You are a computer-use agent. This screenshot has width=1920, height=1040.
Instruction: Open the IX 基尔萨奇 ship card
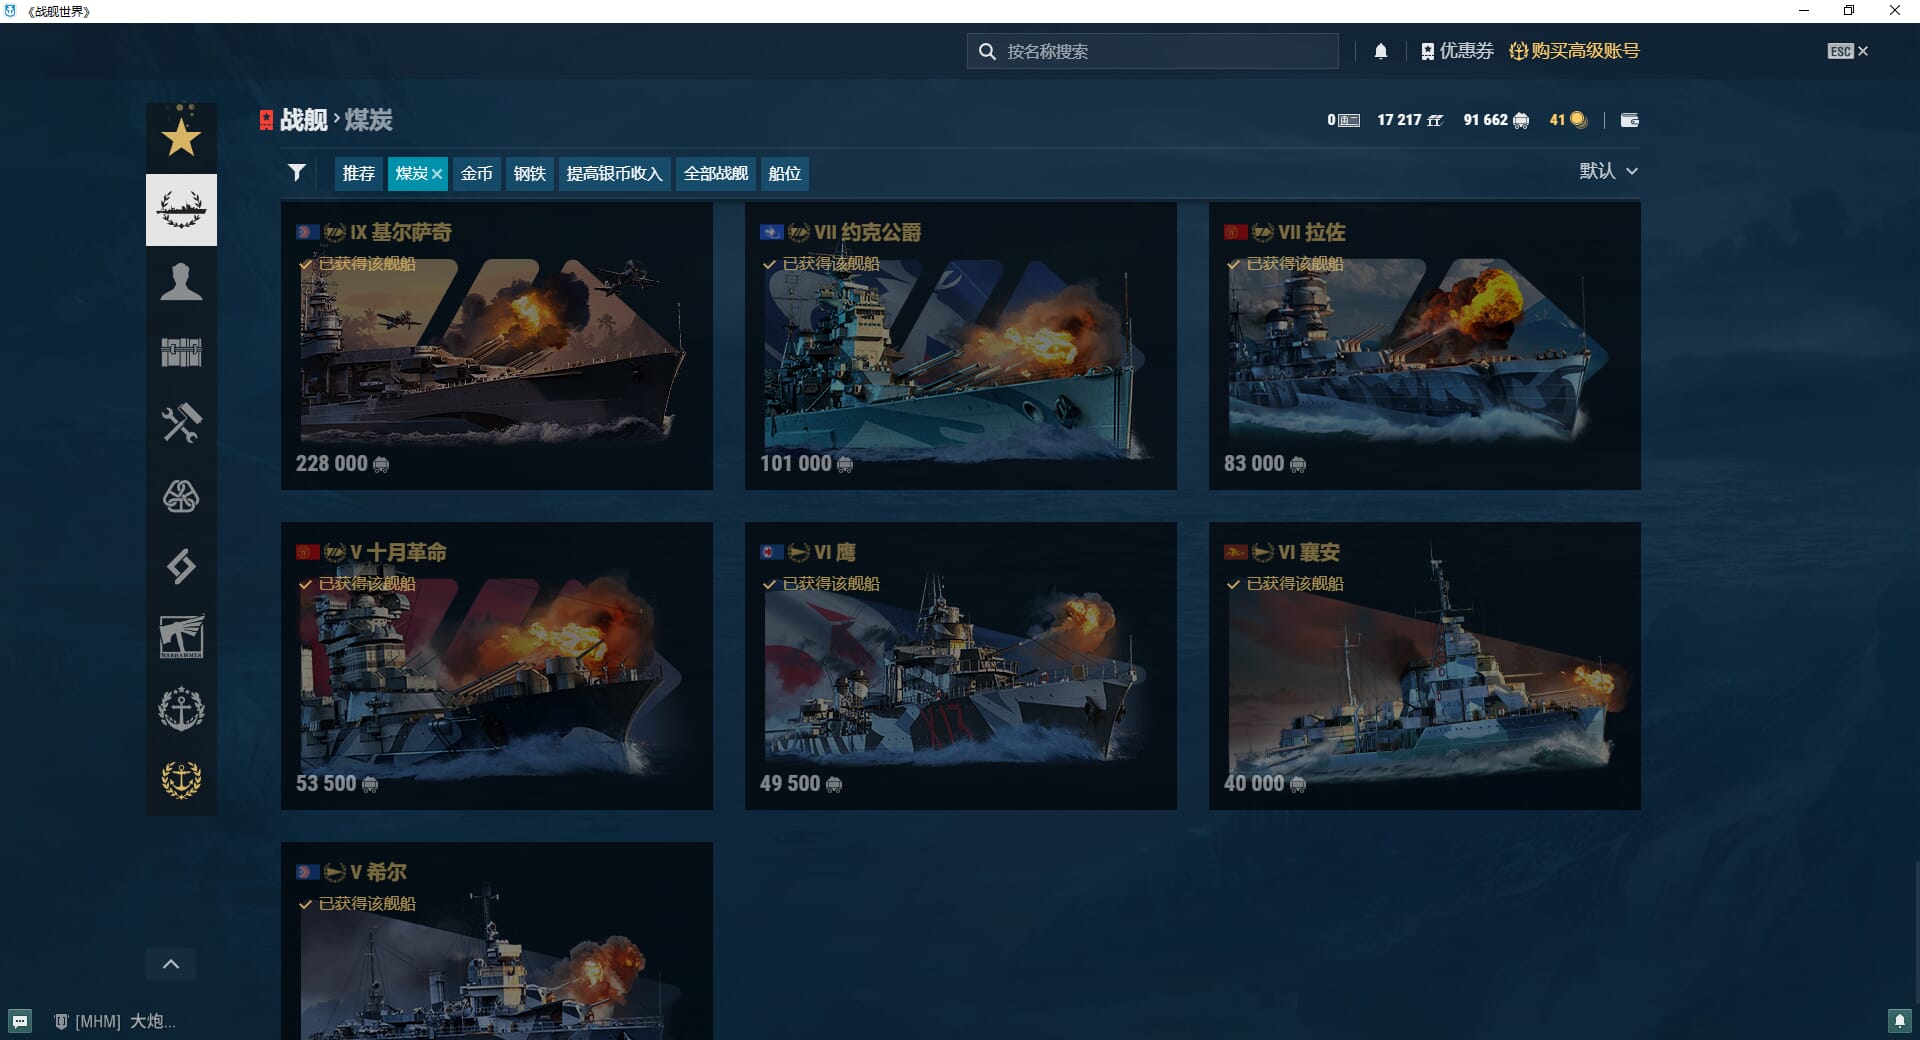point(496,346)
